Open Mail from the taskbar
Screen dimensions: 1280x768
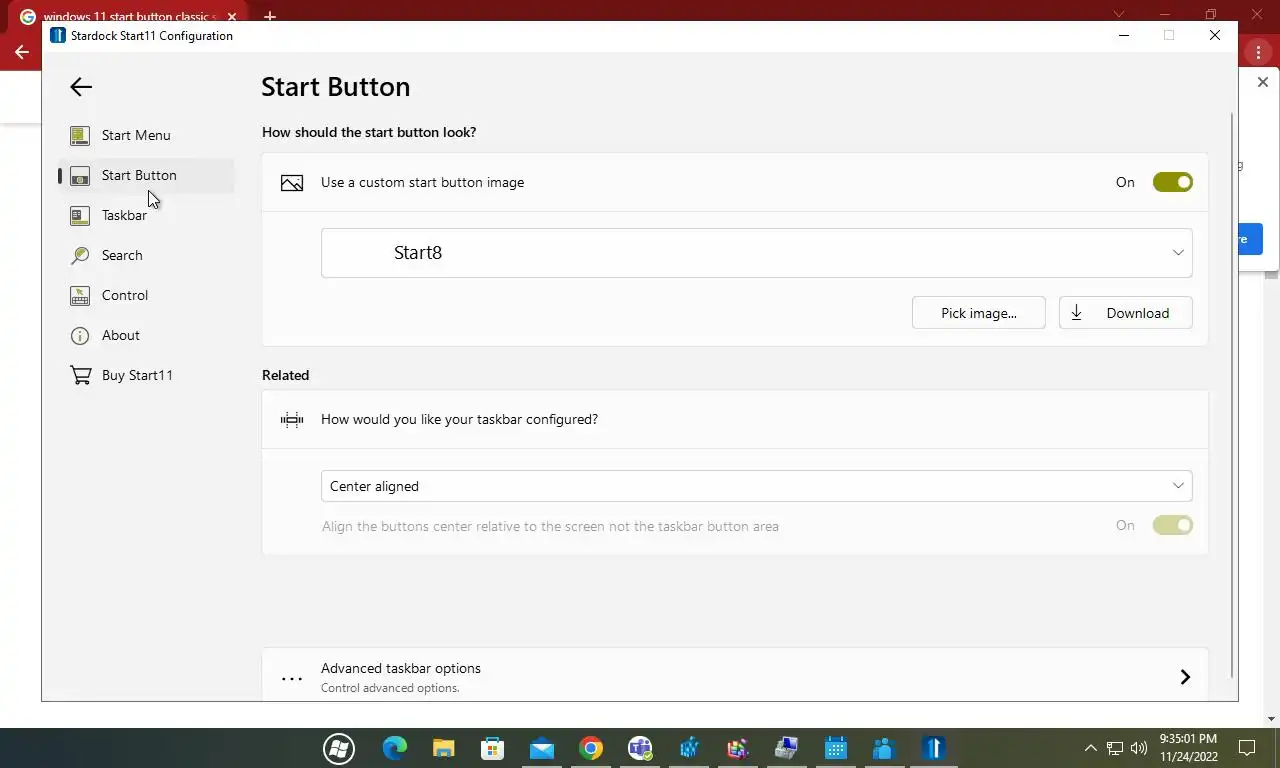[542, 748]
